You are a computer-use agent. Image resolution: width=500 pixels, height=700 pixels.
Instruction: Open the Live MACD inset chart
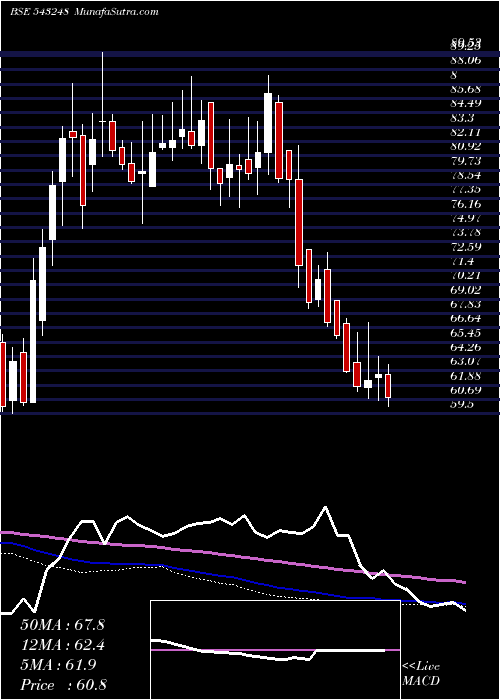click(x=275, y=650)
